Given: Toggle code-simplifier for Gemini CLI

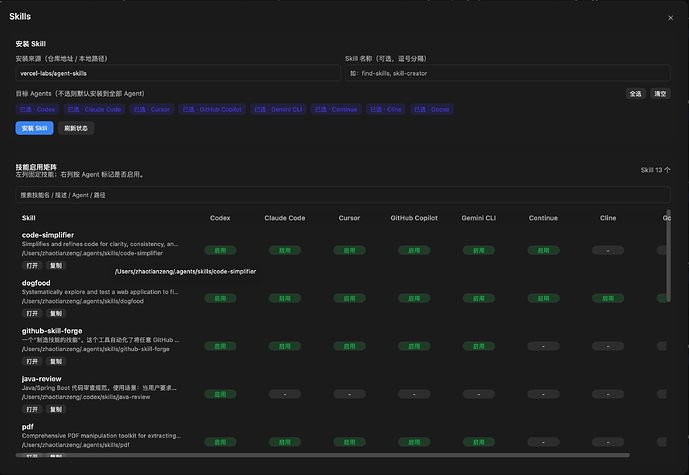Looking at the screenshot, I should pos(479,250).
